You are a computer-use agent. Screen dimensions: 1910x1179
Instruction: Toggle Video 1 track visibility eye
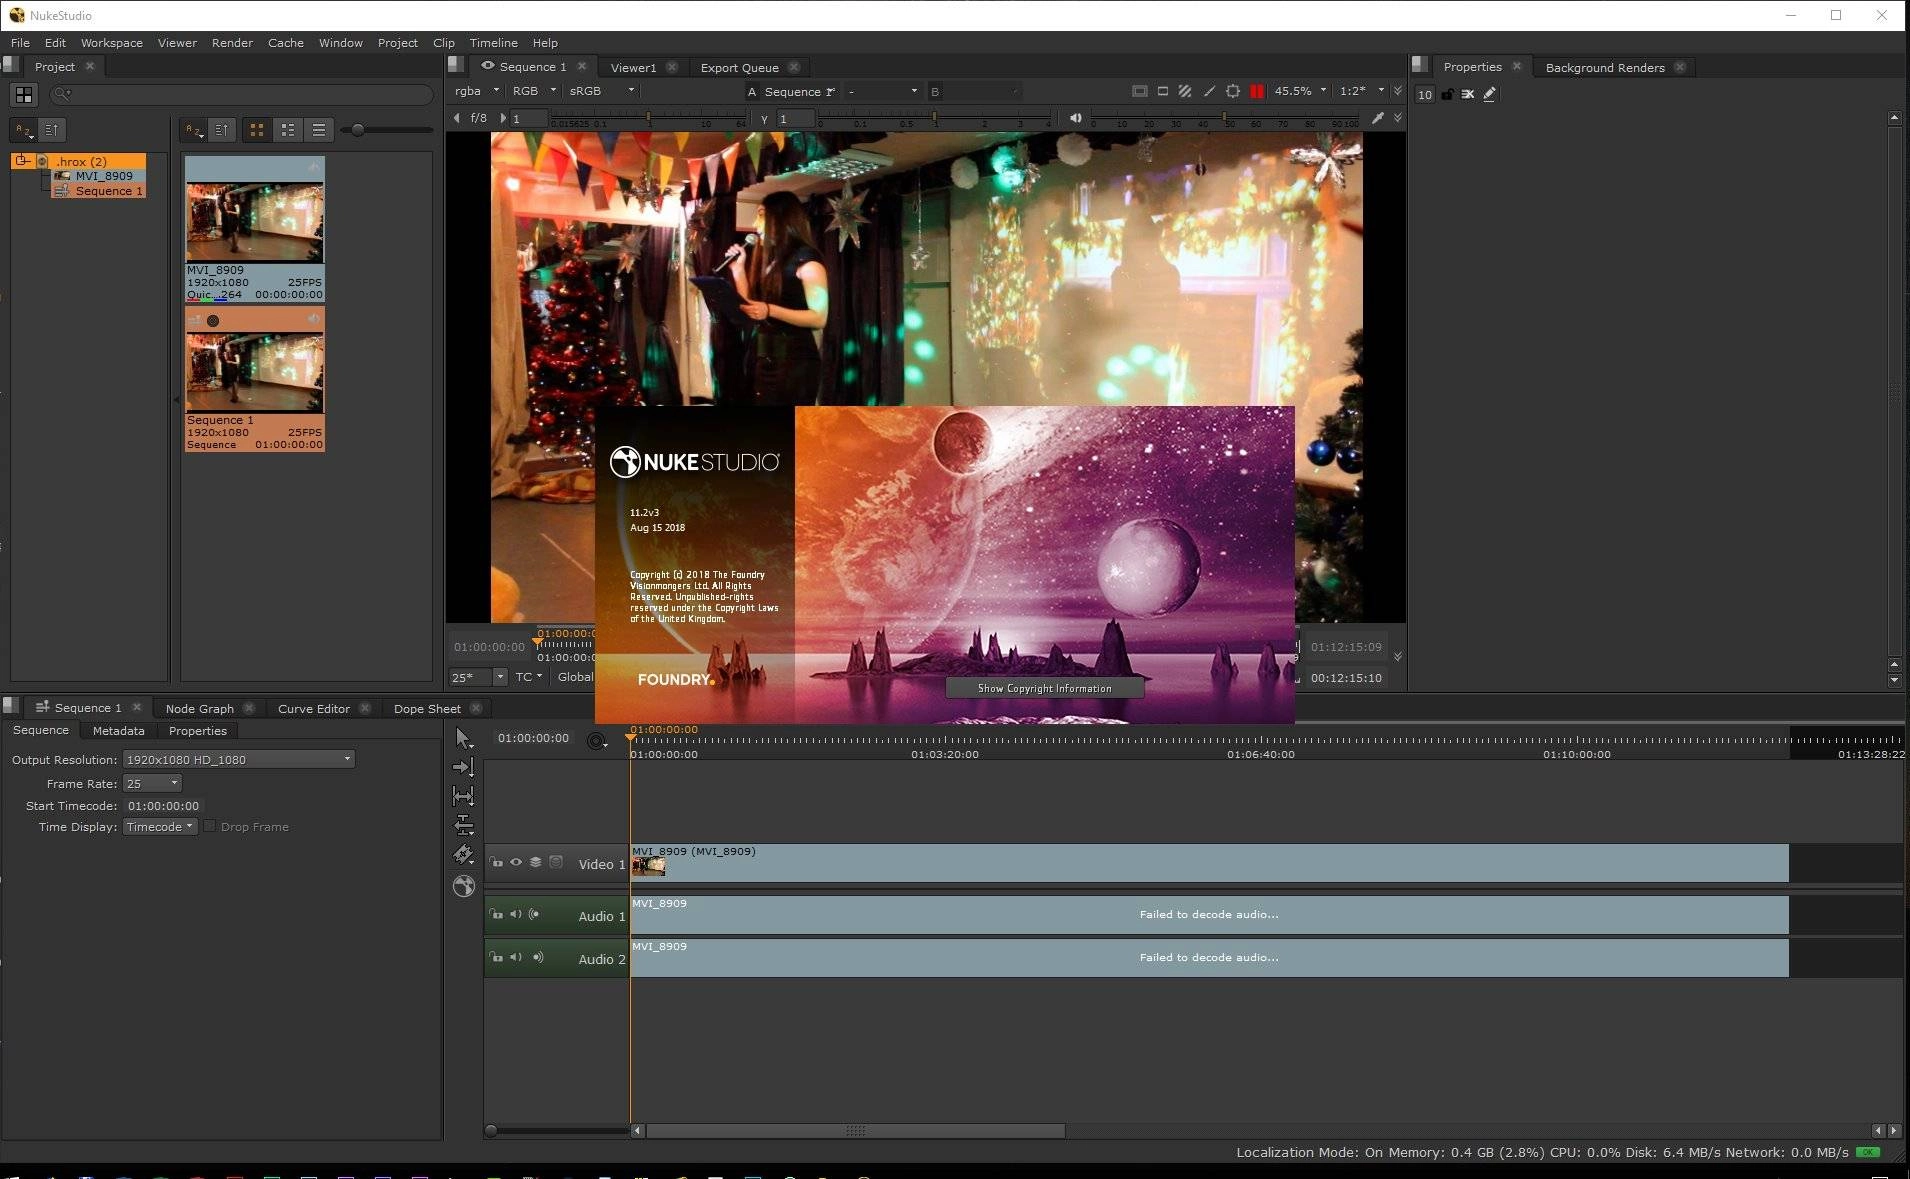click(x=516, y=862)
